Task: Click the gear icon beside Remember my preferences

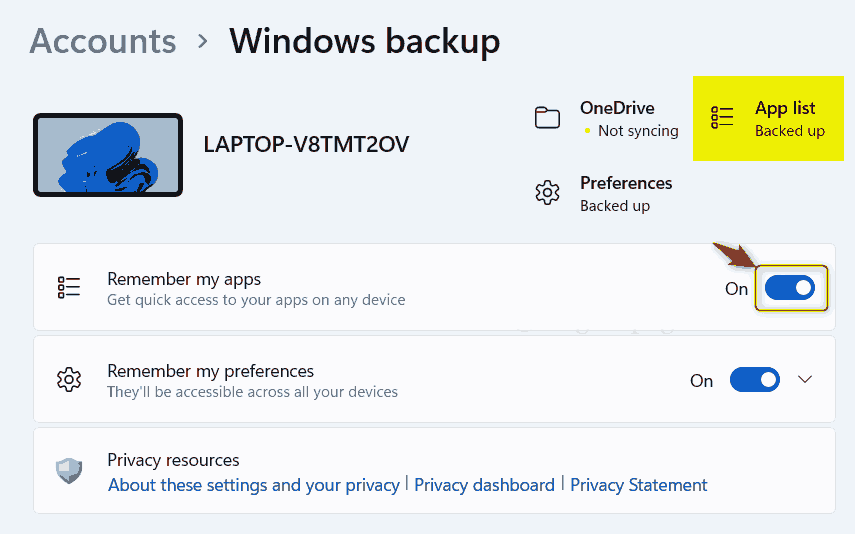Action: (x=69, y=380)
